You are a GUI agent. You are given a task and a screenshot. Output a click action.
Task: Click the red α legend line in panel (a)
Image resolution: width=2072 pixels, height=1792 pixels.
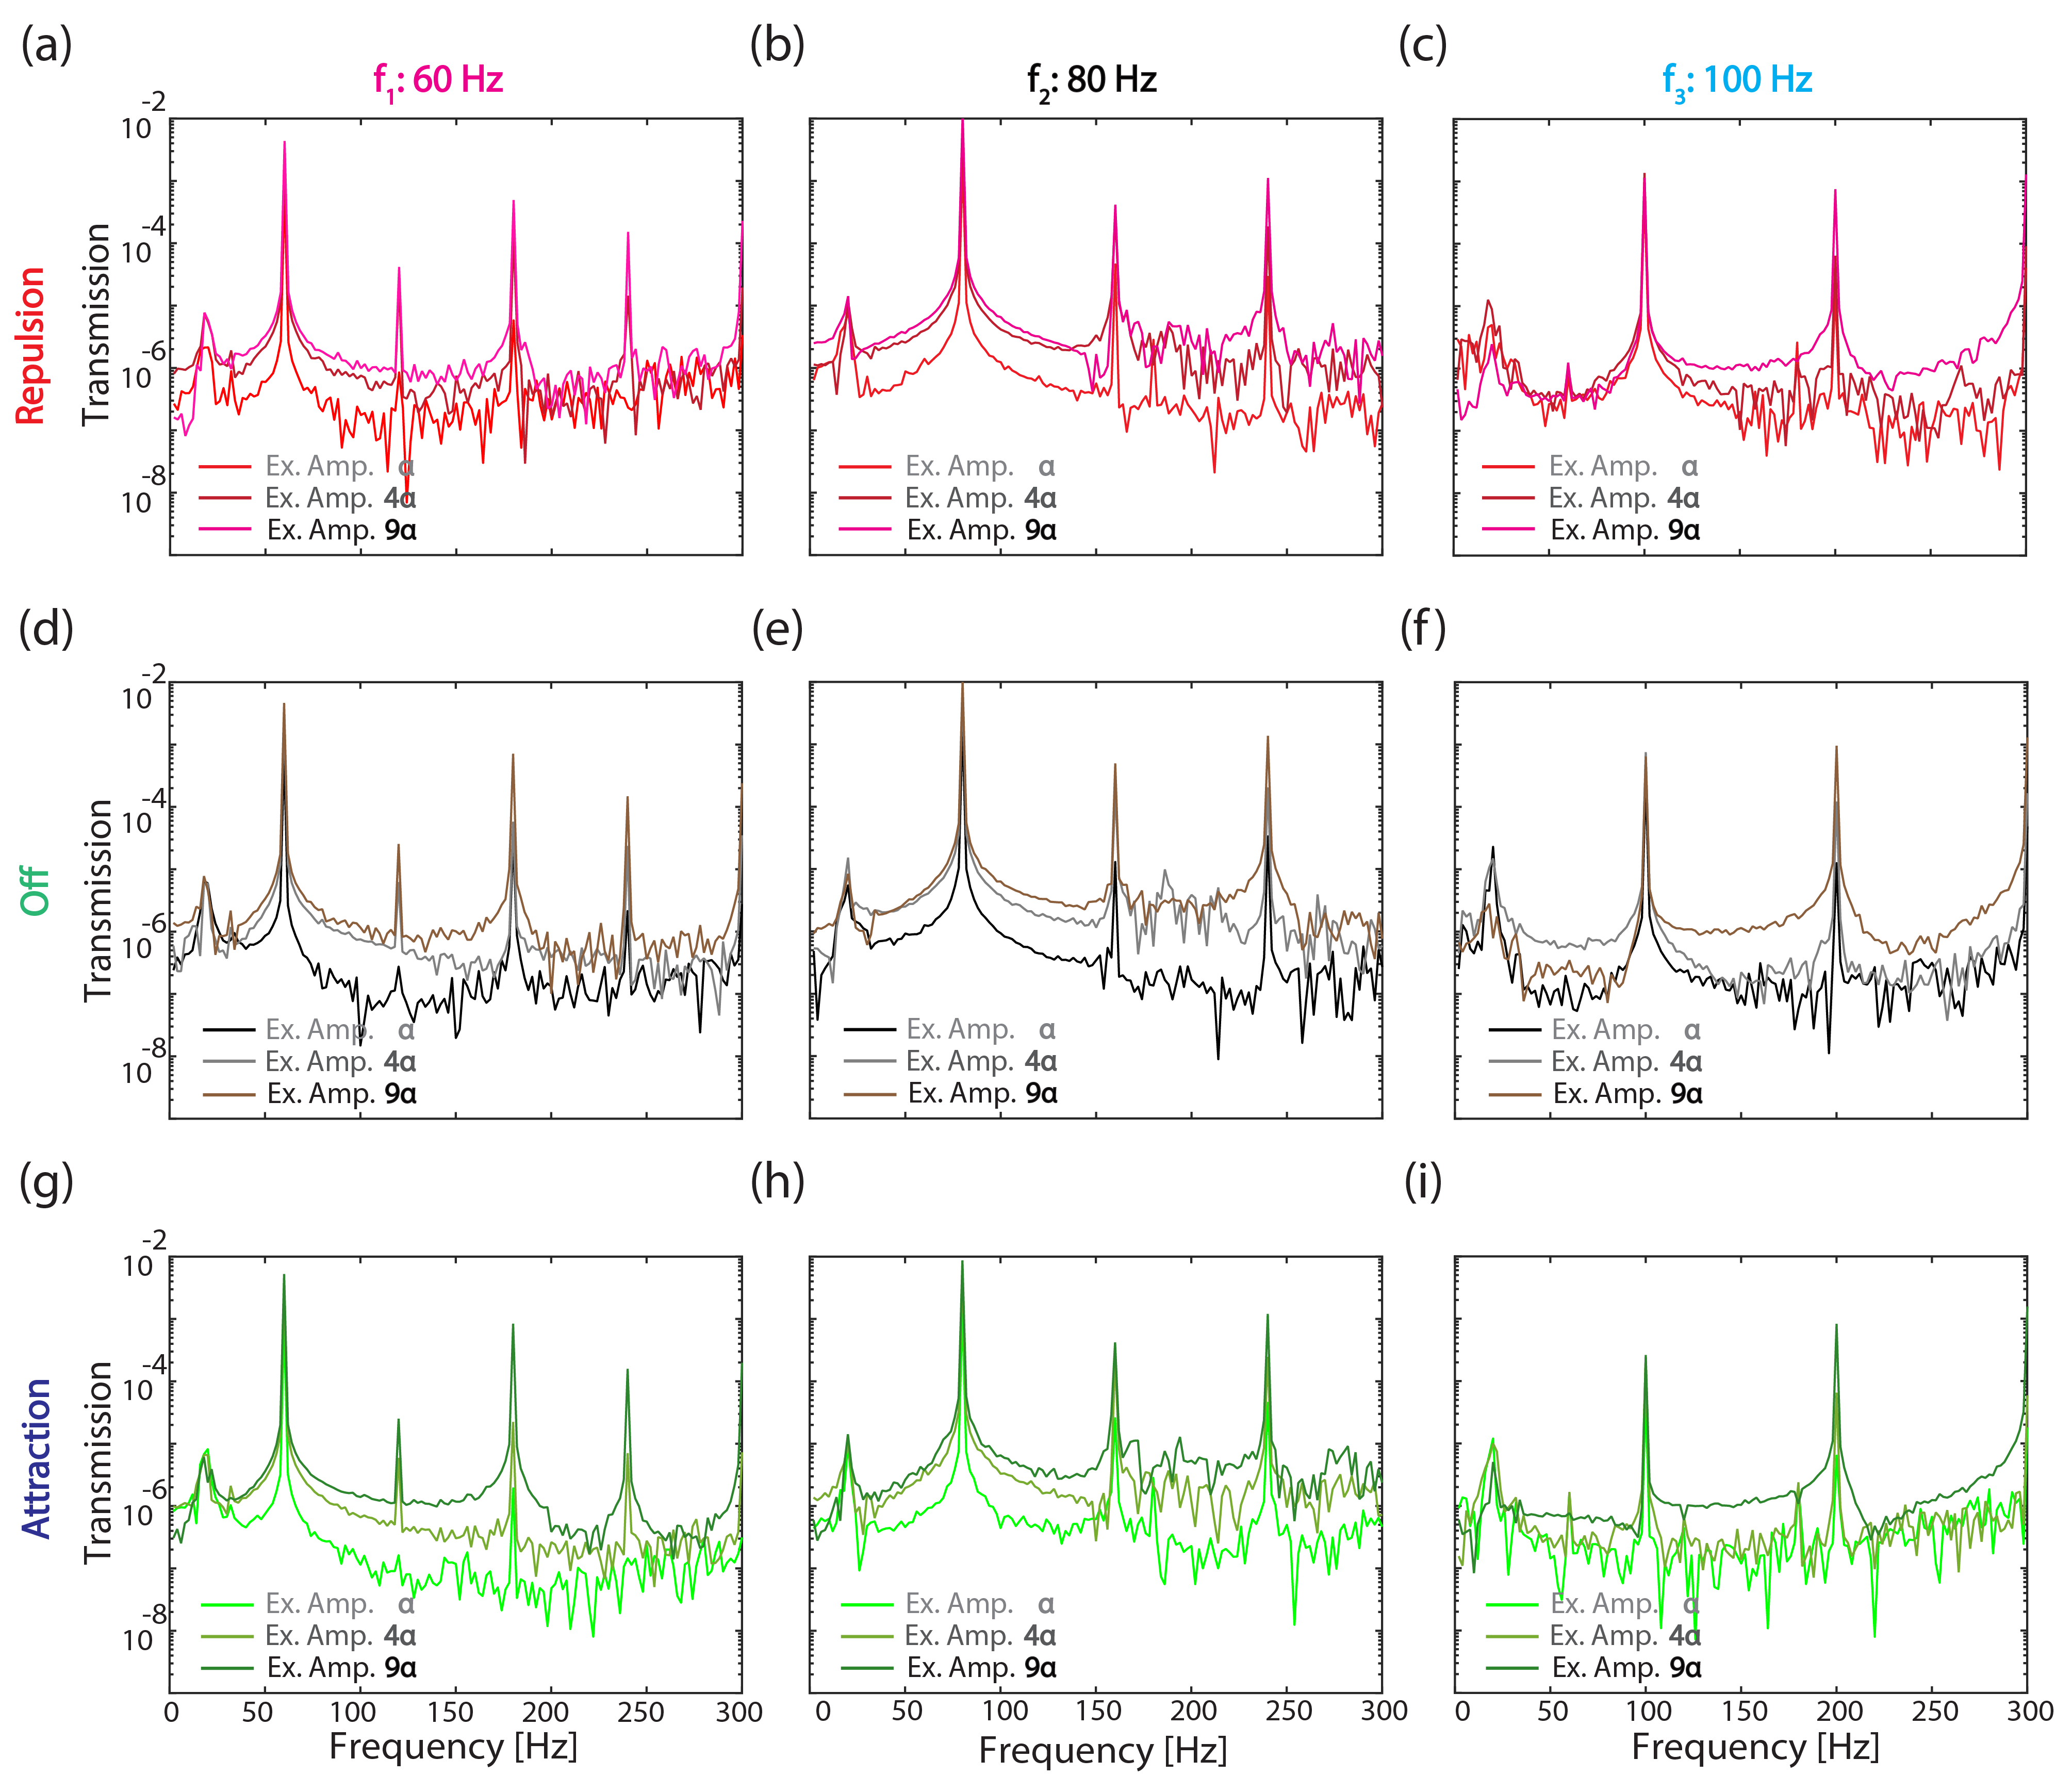(x=225, y=467)
